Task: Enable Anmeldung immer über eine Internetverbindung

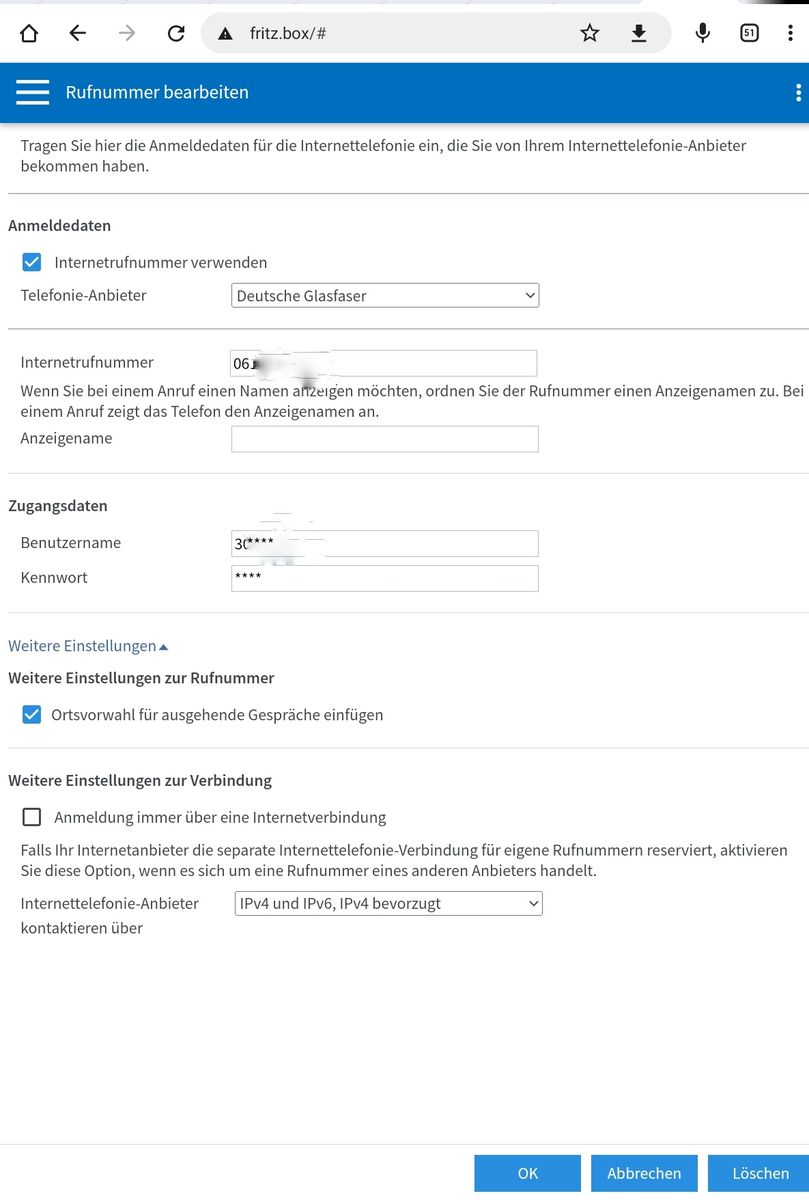Action: (32, 817)
